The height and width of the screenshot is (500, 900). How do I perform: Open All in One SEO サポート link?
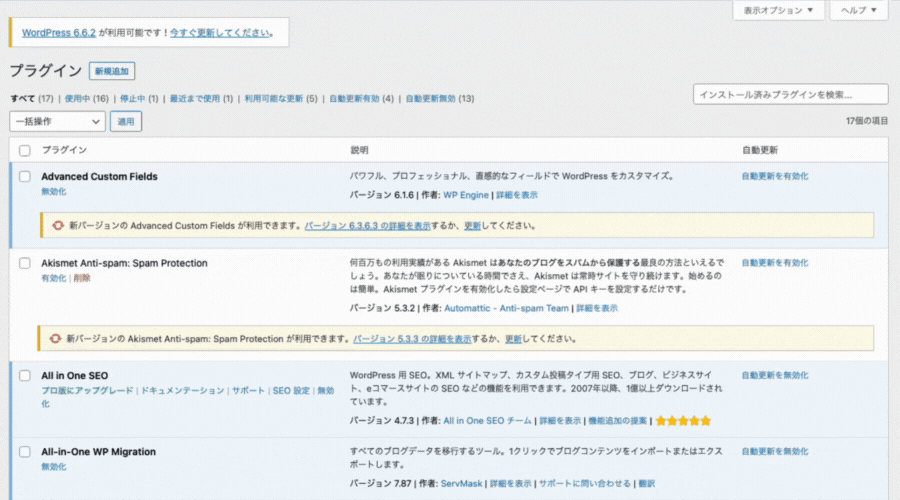point(248,391)
